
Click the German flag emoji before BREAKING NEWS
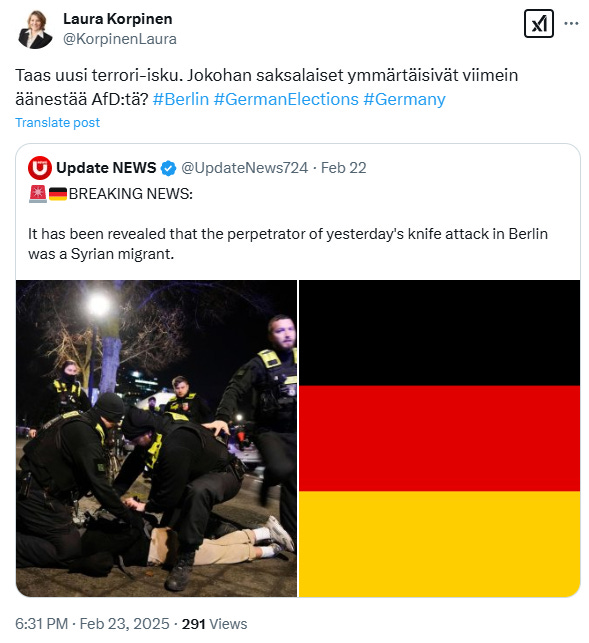58,194
